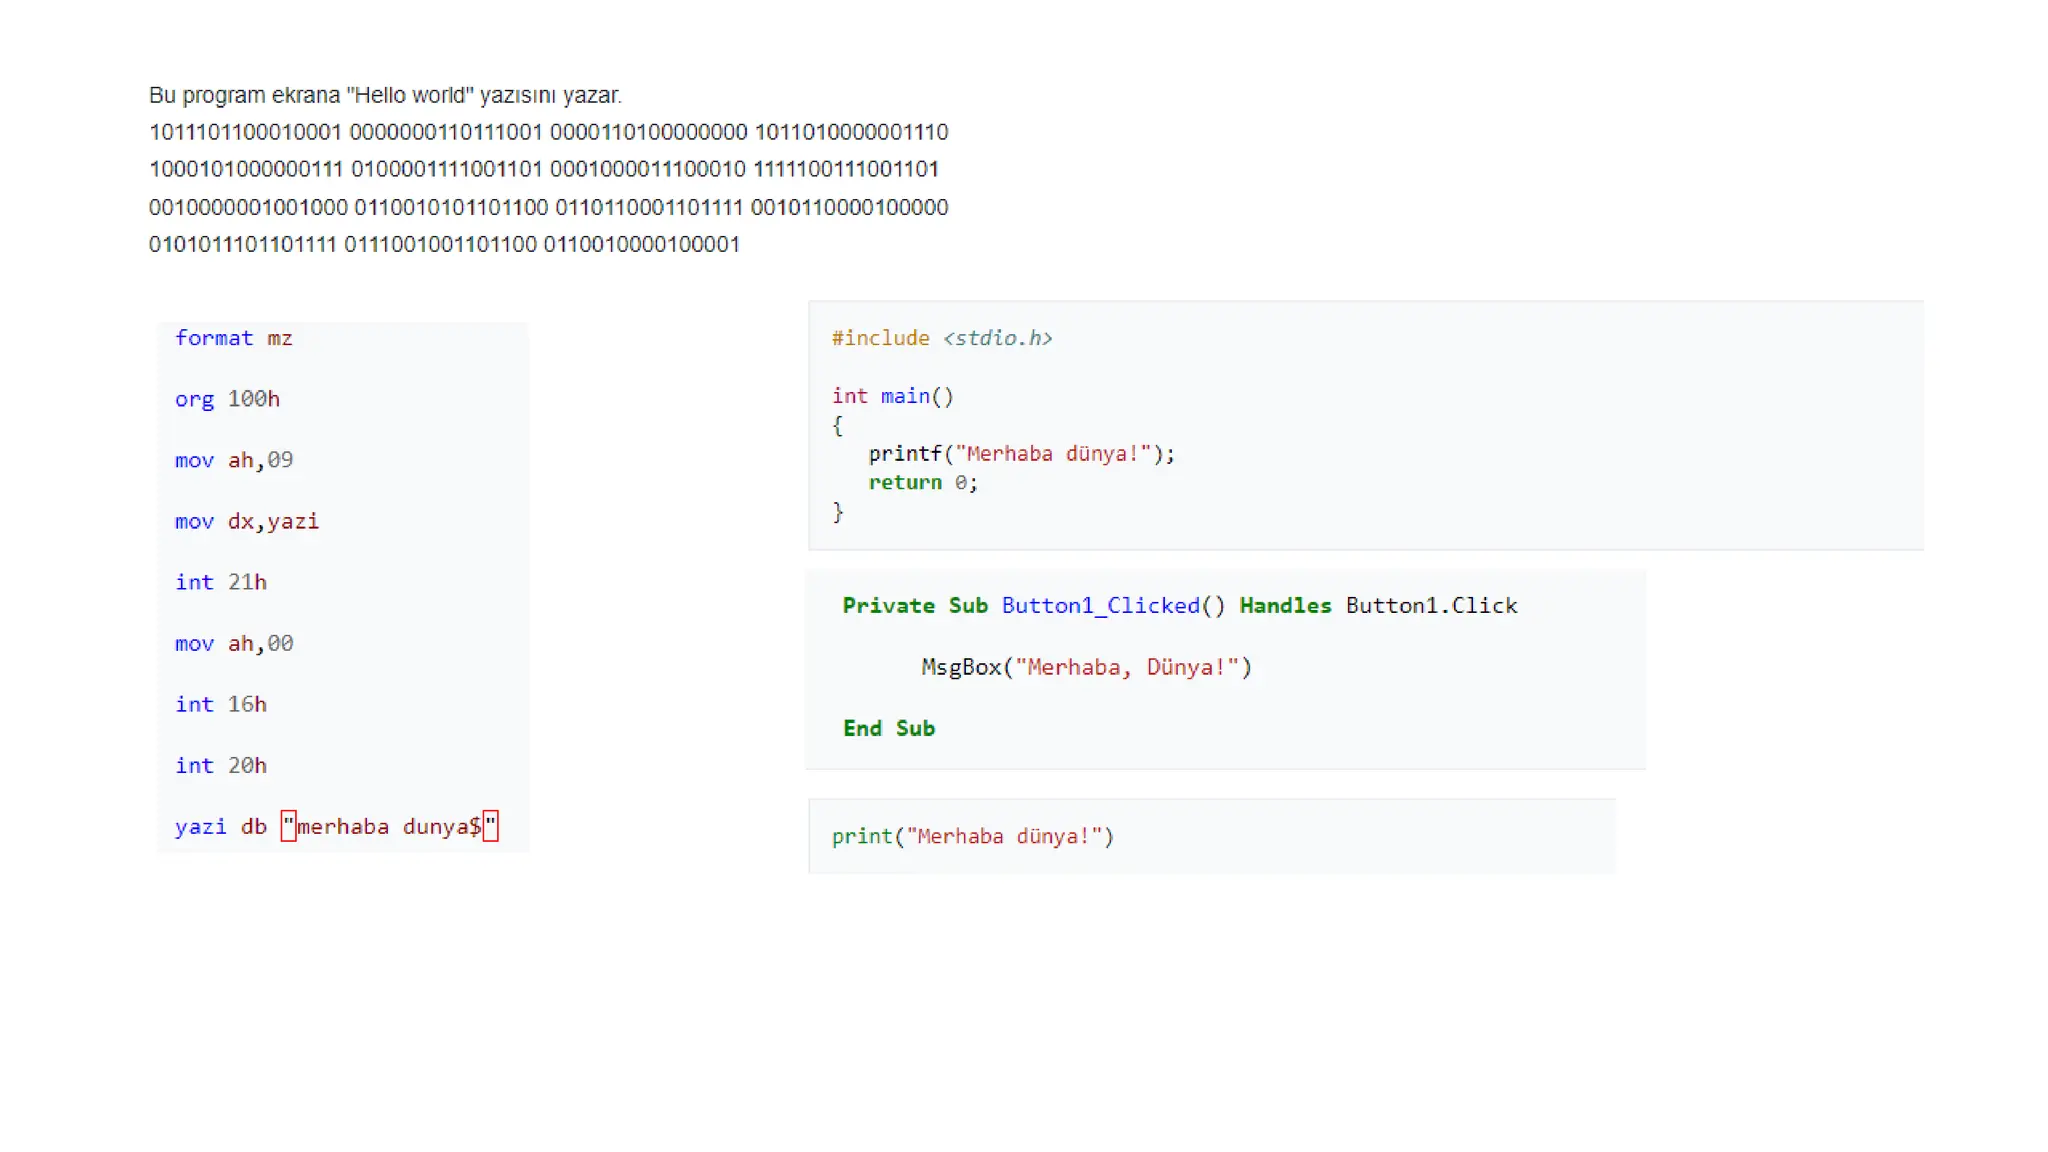This screenshot has height=1152, width=2048.
Task: Click the first binary line starting with 1011101100010001
Action: coord(548,132)
